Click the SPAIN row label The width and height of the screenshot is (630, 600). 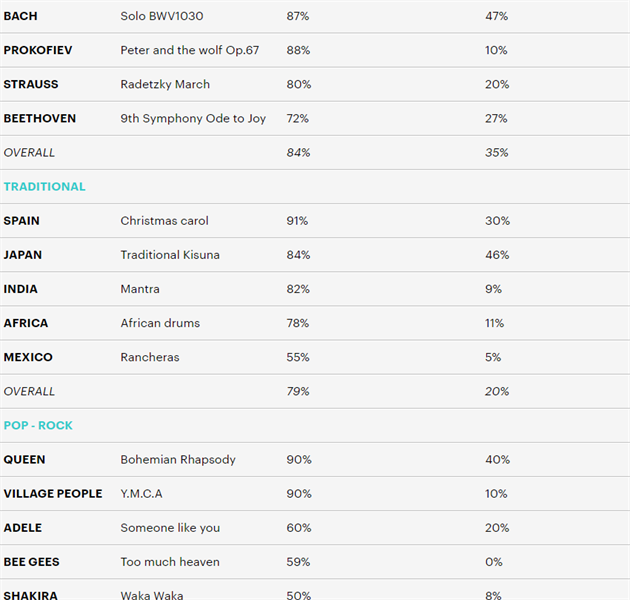pos(22,221)
